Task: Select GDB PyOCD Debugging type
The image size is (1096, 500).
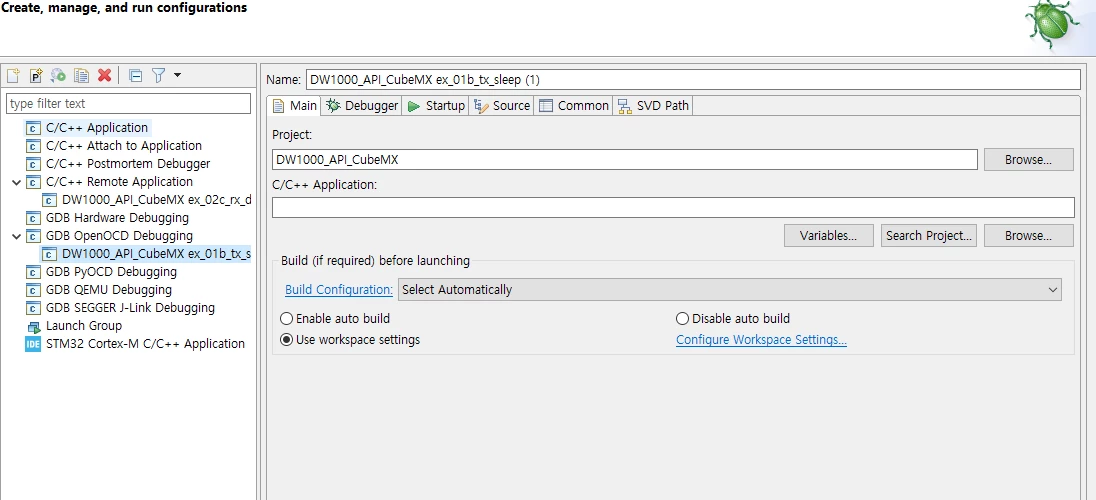Action: [x=111, y=271]
